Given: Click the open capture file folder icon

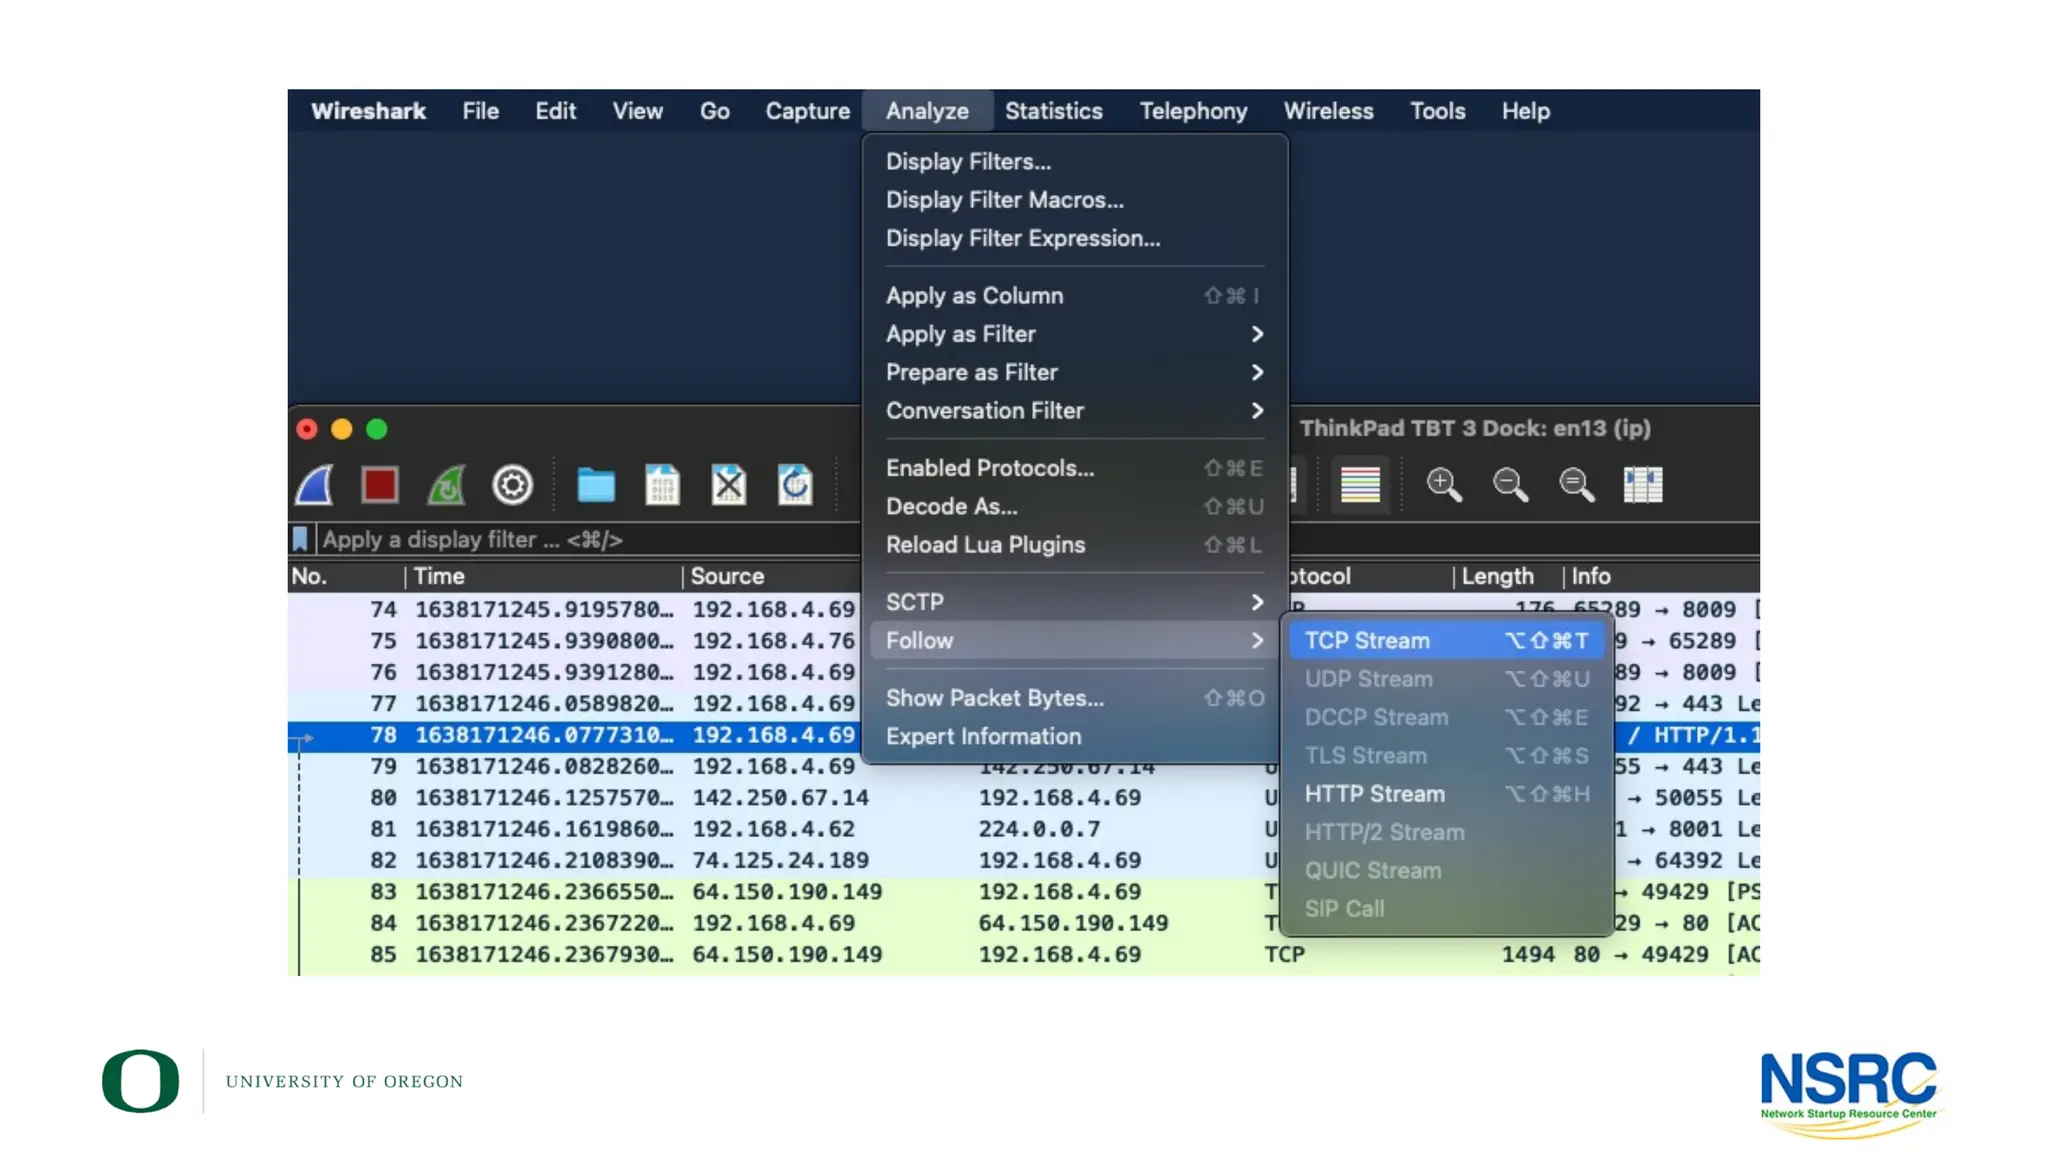Looking at the screenshot, I should (596, 485).
